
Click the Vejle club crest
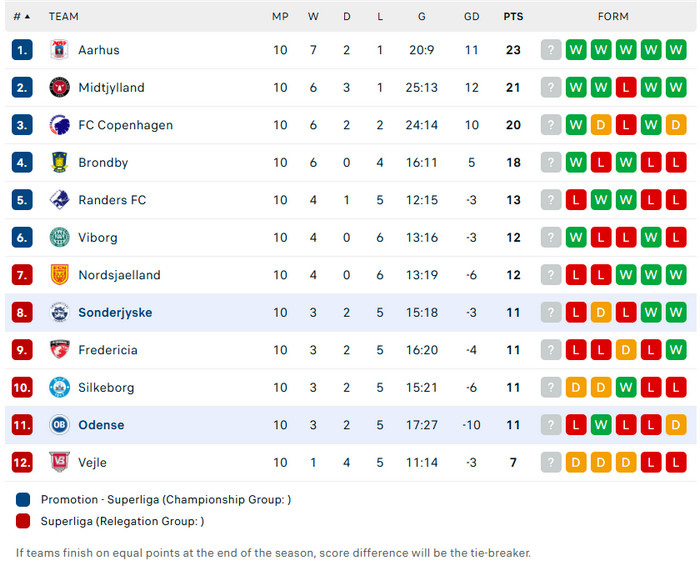(x=60, y=462)
